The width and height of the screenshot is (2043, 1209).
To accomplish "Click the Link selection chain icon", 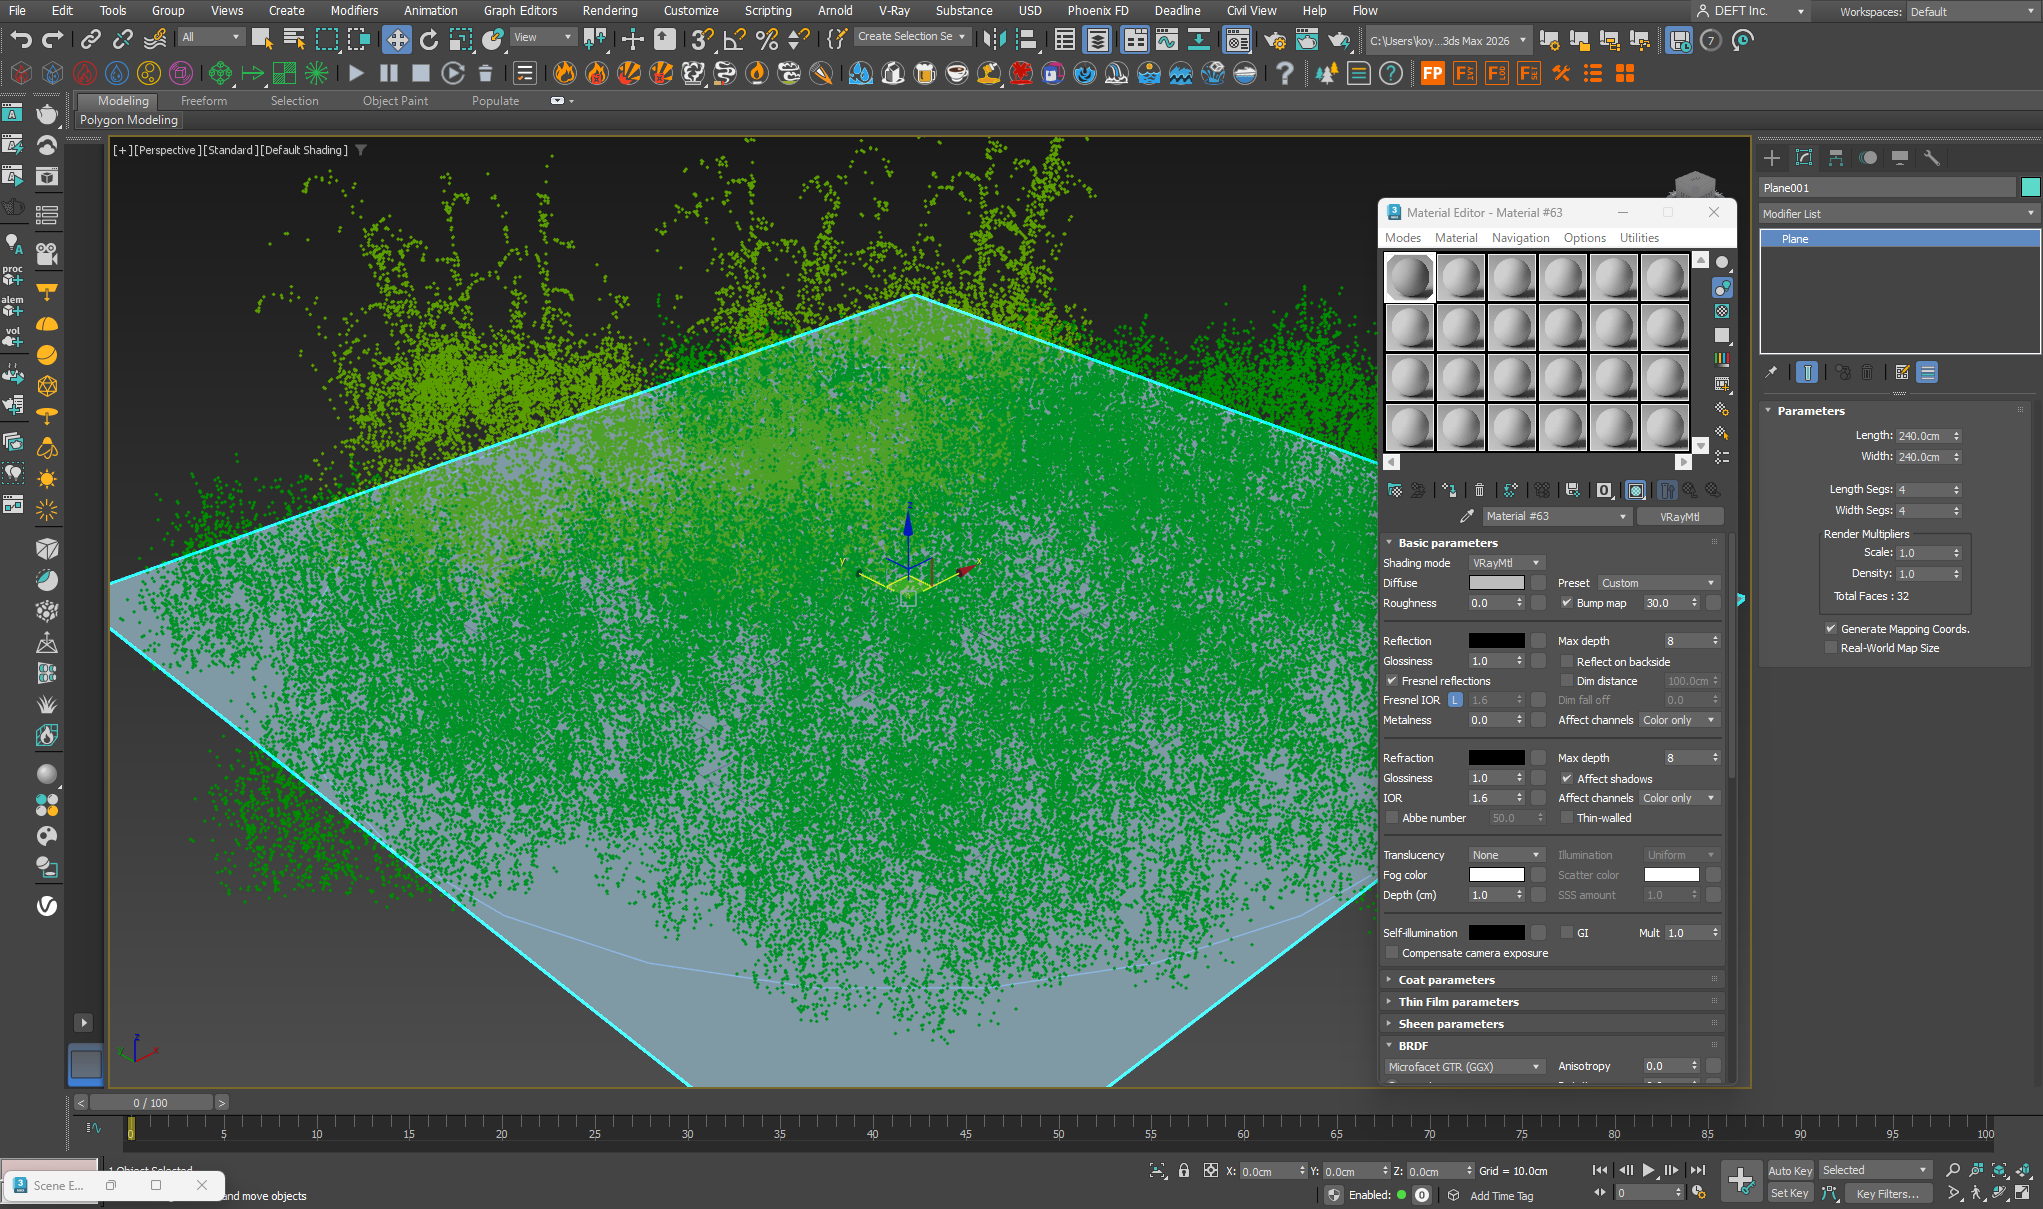I will [x=91, y=40].
